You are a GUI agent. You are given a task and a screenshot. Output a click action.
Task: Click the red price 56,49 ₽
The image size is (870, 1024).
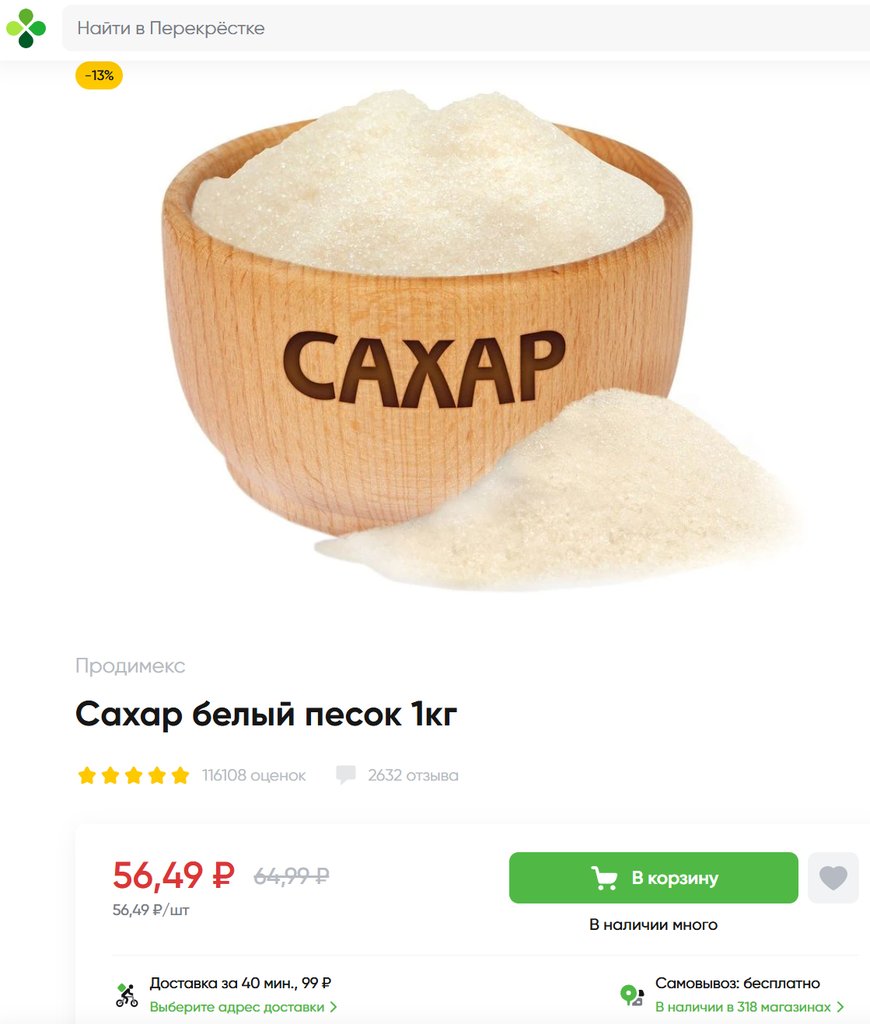click(x=173, y=875)
